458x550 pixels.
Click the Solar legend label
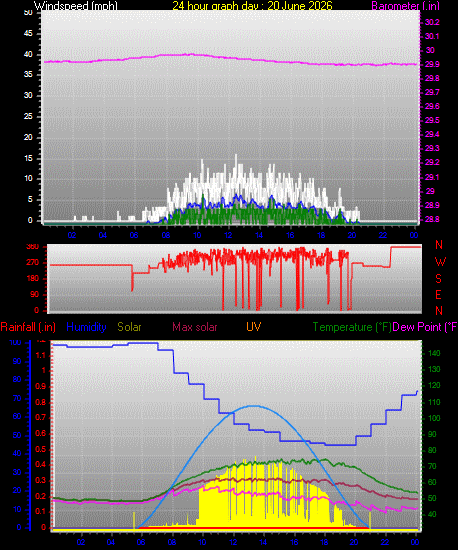point(129,327)
